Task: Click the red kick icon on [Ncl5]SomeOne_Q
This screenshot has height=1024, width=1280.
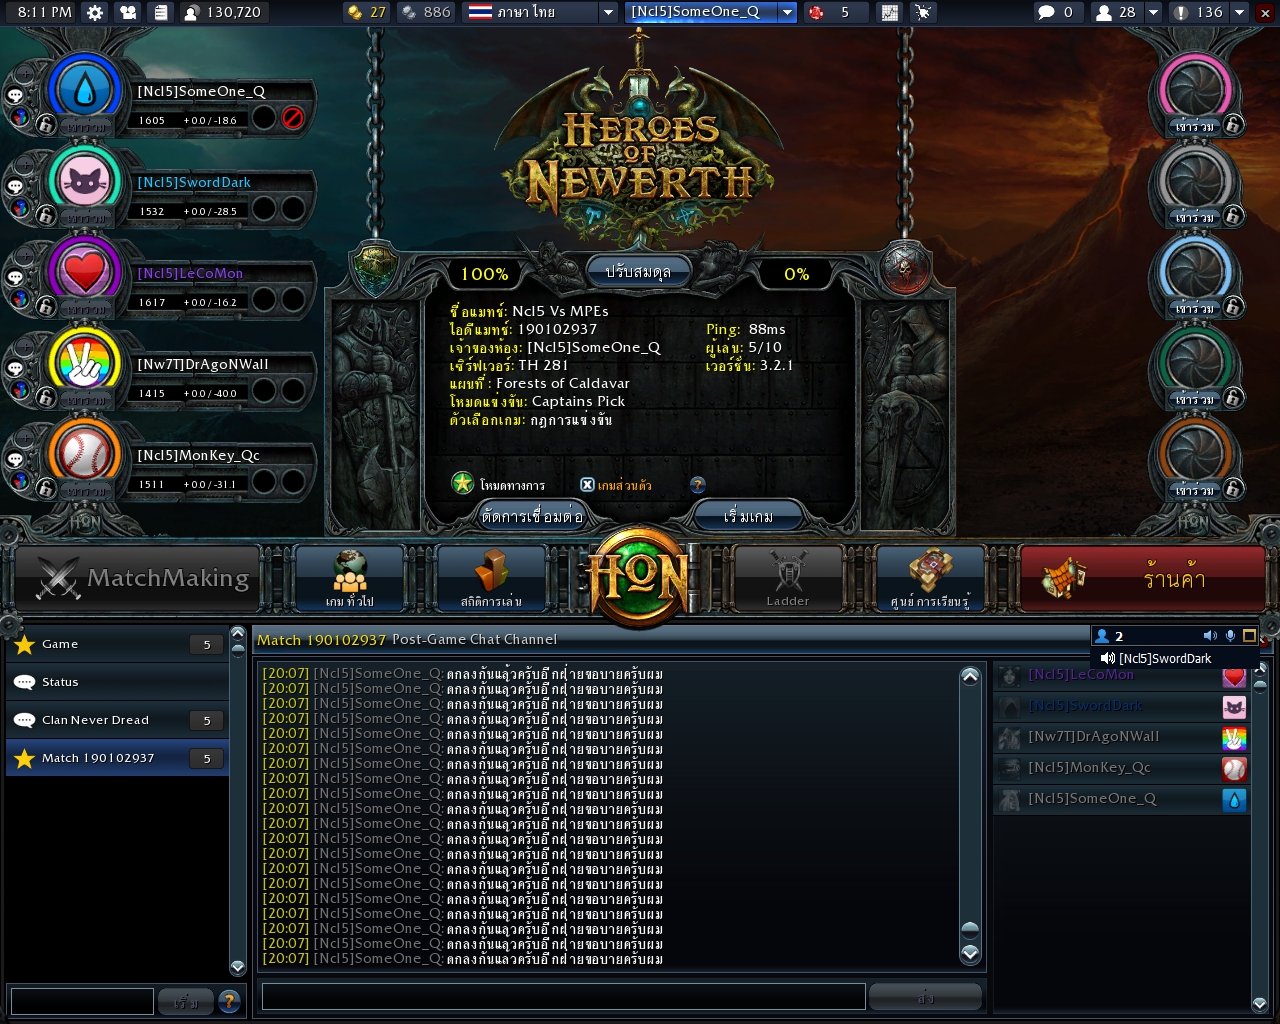Action: point(293,118)
